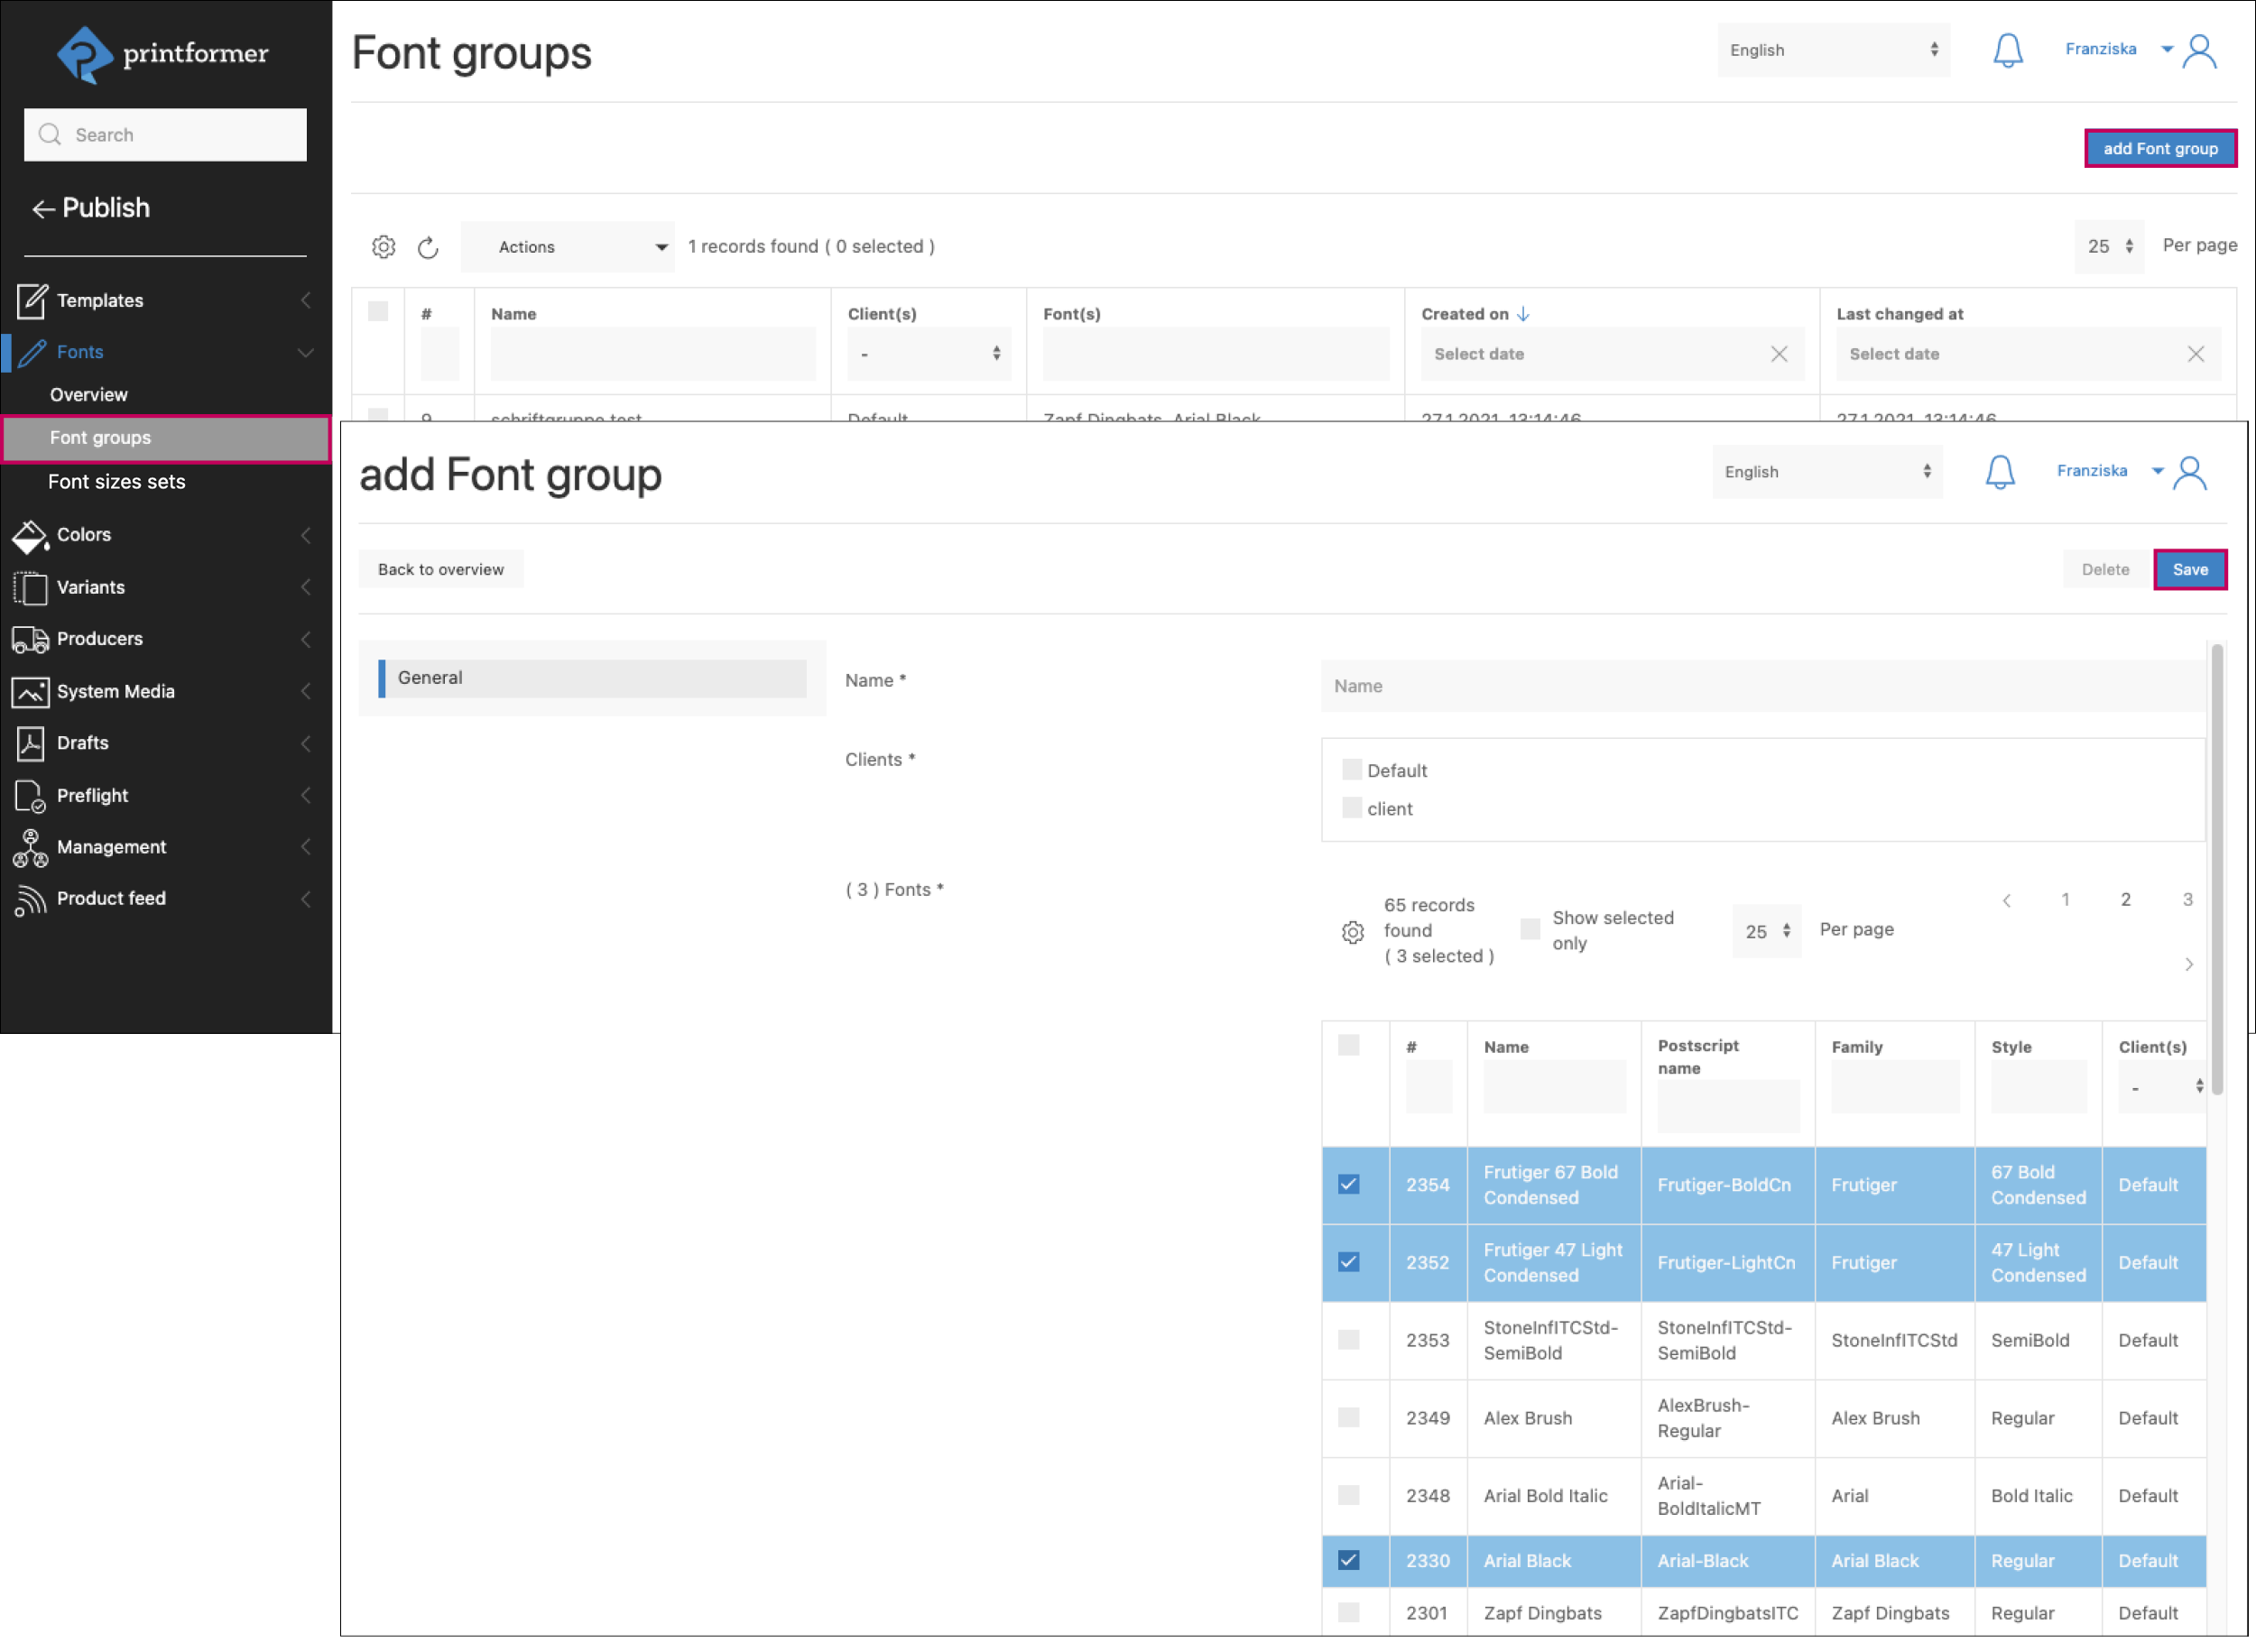Uncheck the Arial Black font row checkbox
Screen dimensions: 2256x1652
coord(1348,1561)
